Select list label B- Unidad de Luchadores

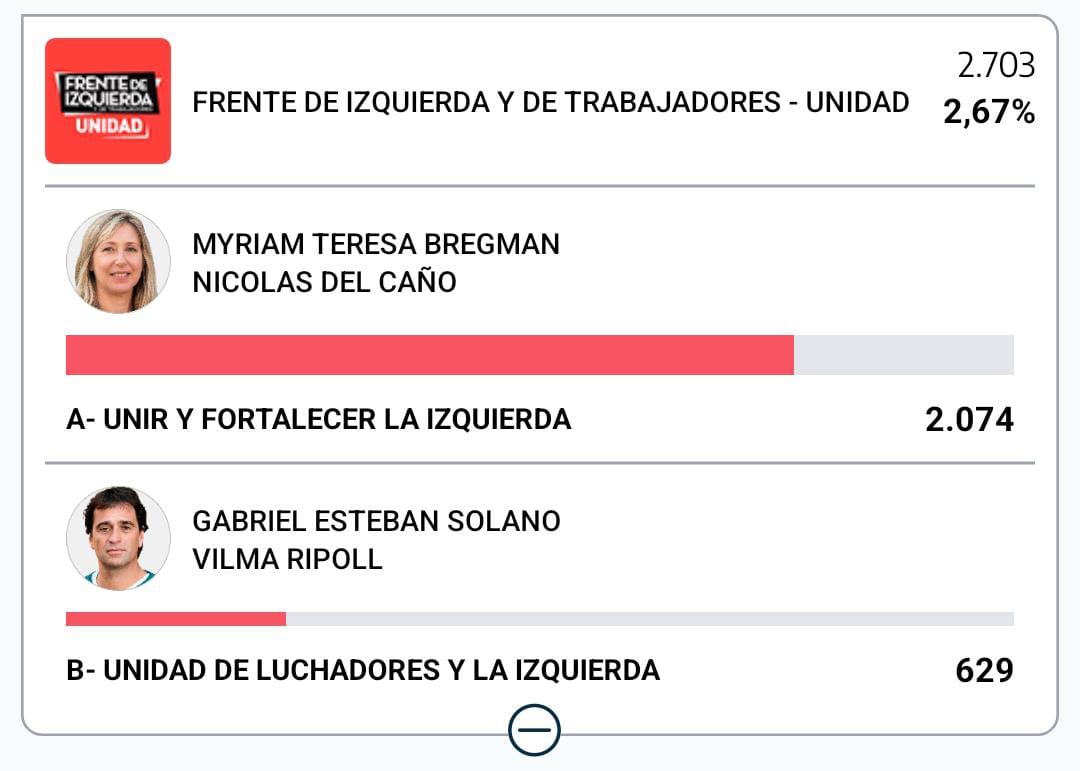tap(362, 670)
